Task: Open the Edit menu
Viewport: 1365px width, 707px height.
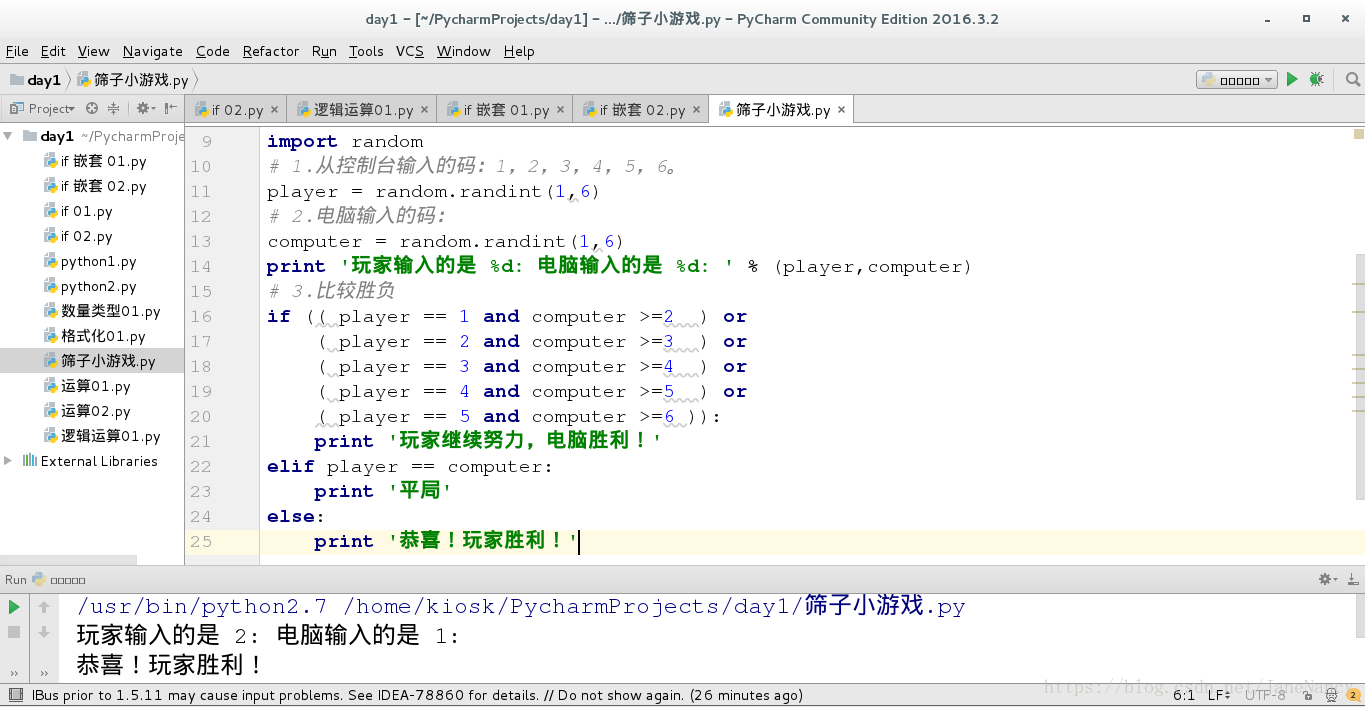Action: (53, 51)
